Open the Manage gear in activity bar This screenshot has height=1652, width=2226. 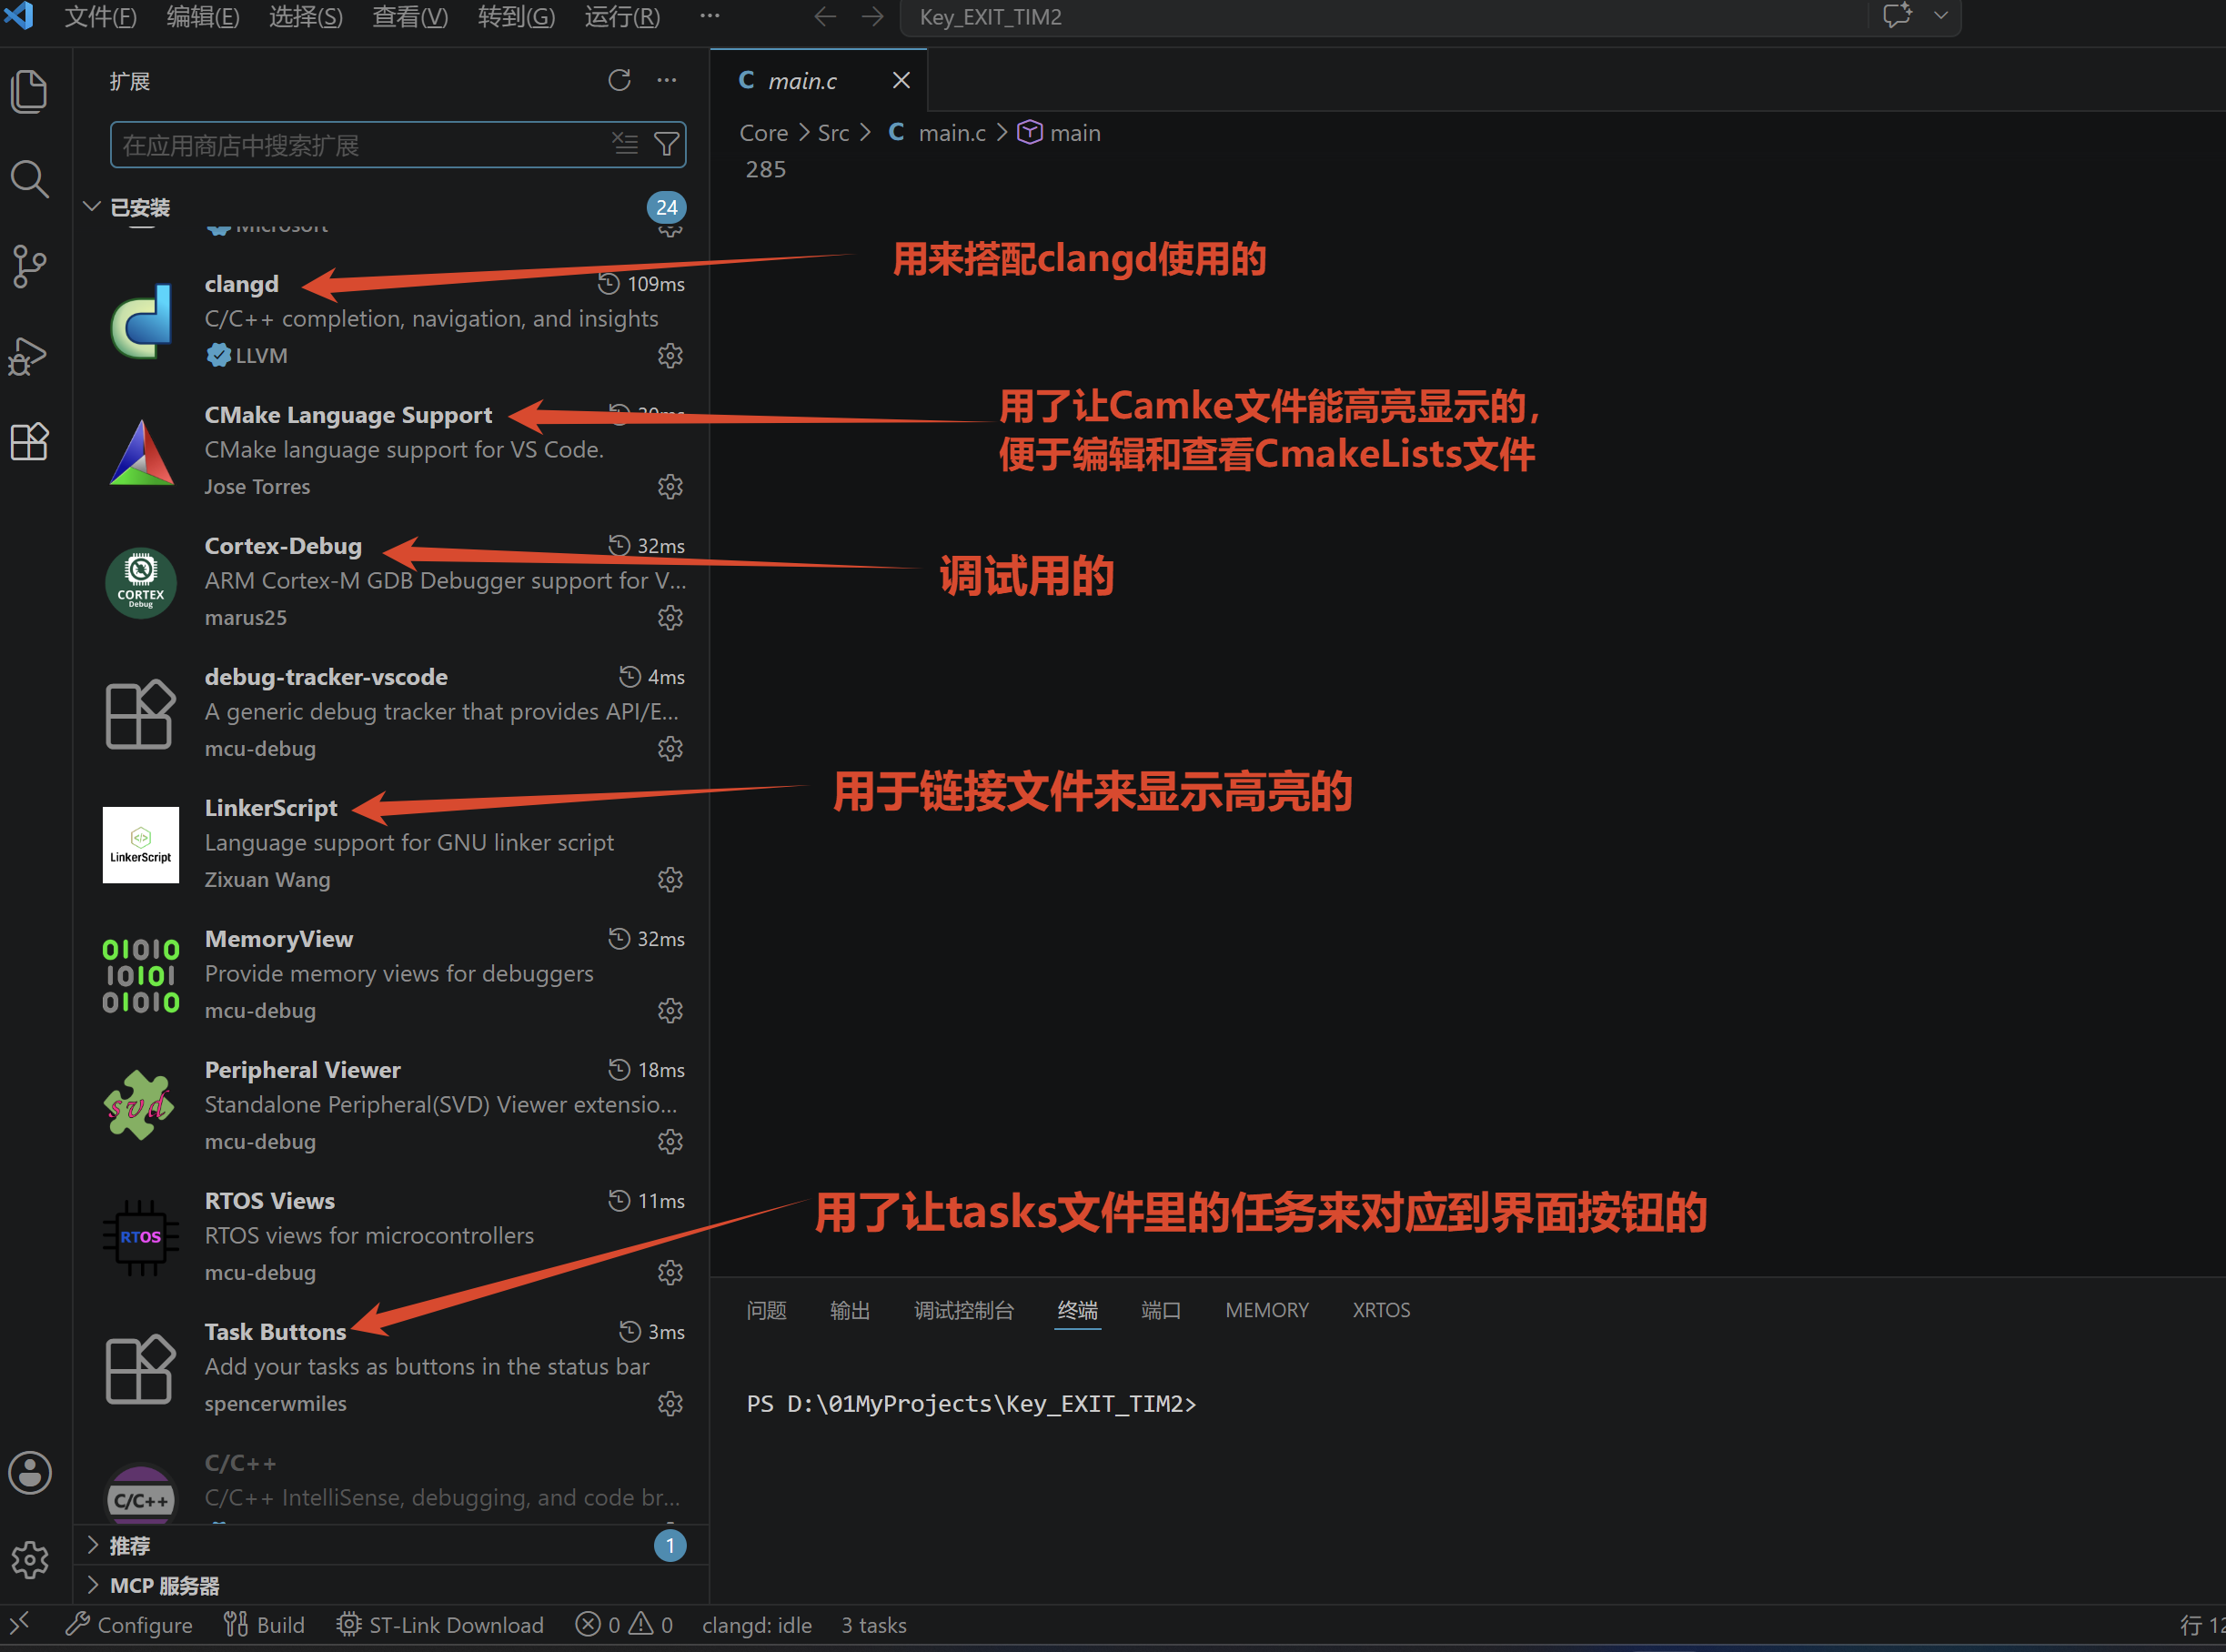click(x=29, y=1559)
